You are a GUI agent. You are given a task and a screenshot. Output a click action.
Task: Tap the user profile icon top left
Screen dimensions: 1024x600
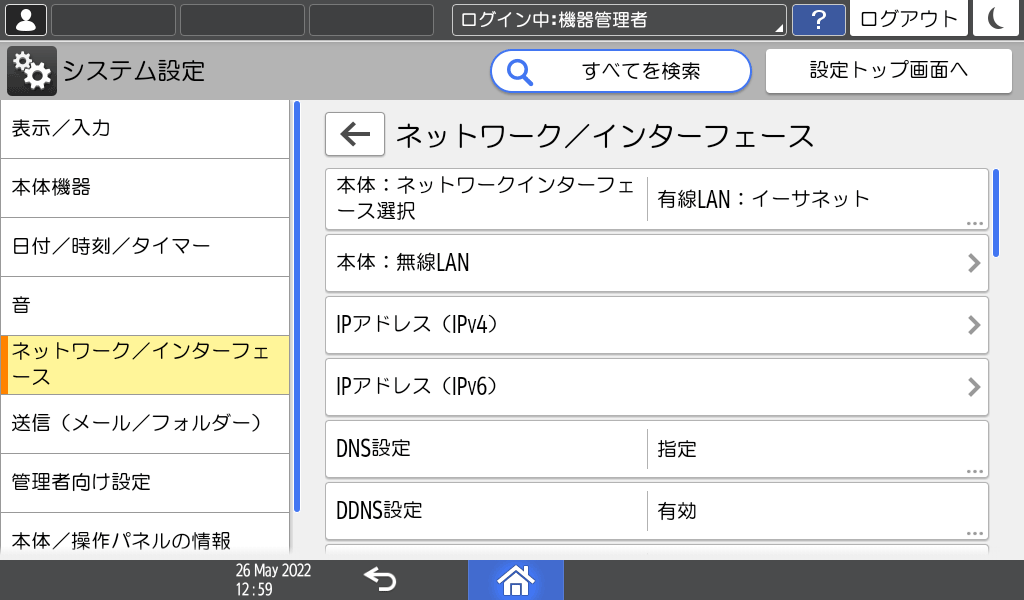coord(25,19)
